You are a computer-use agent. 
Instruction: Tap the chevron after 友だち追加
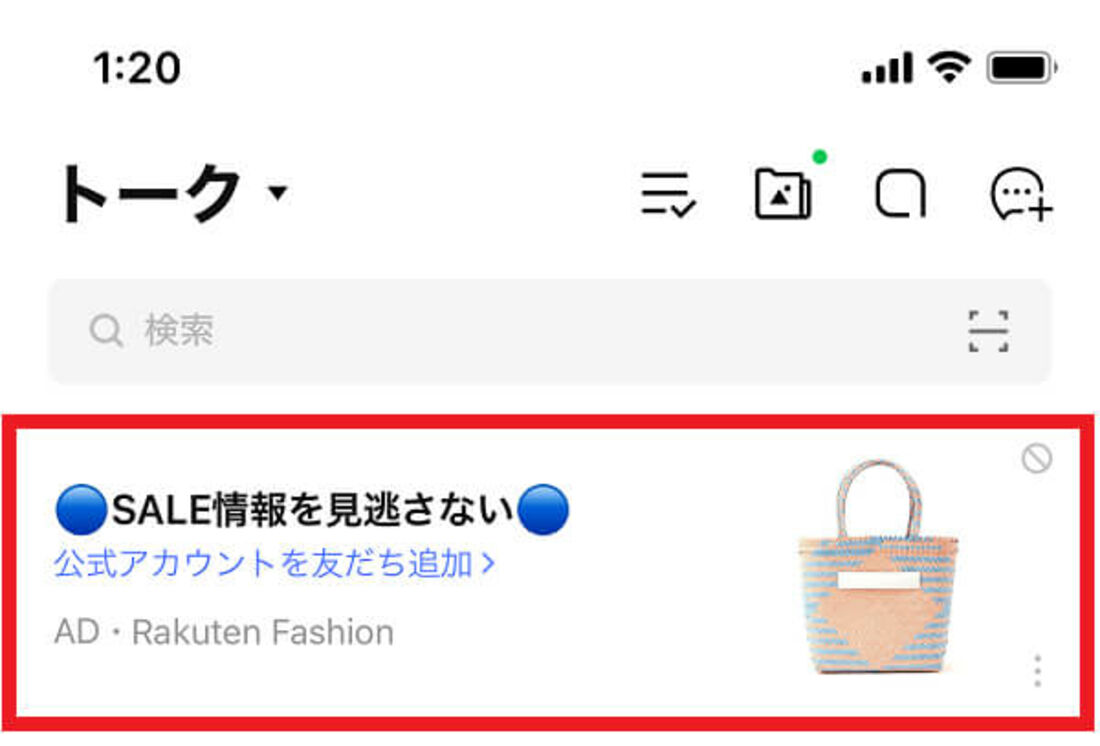click(x=488, y=563)
